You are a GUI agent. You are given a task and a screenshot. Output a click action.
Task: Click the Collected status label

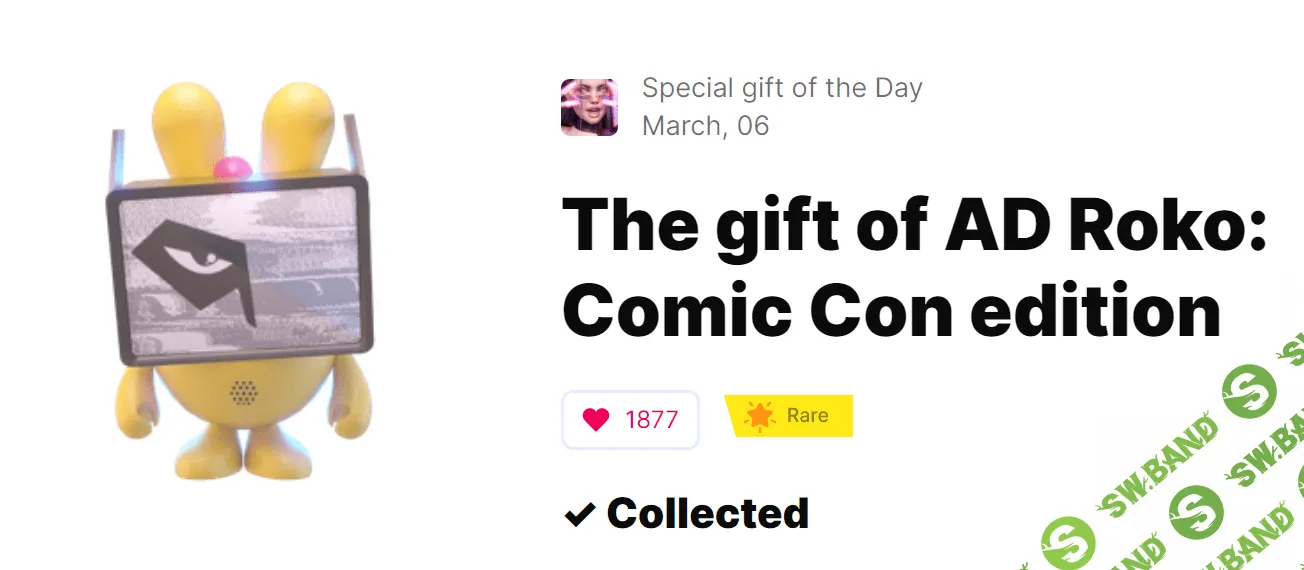[707, 514]
